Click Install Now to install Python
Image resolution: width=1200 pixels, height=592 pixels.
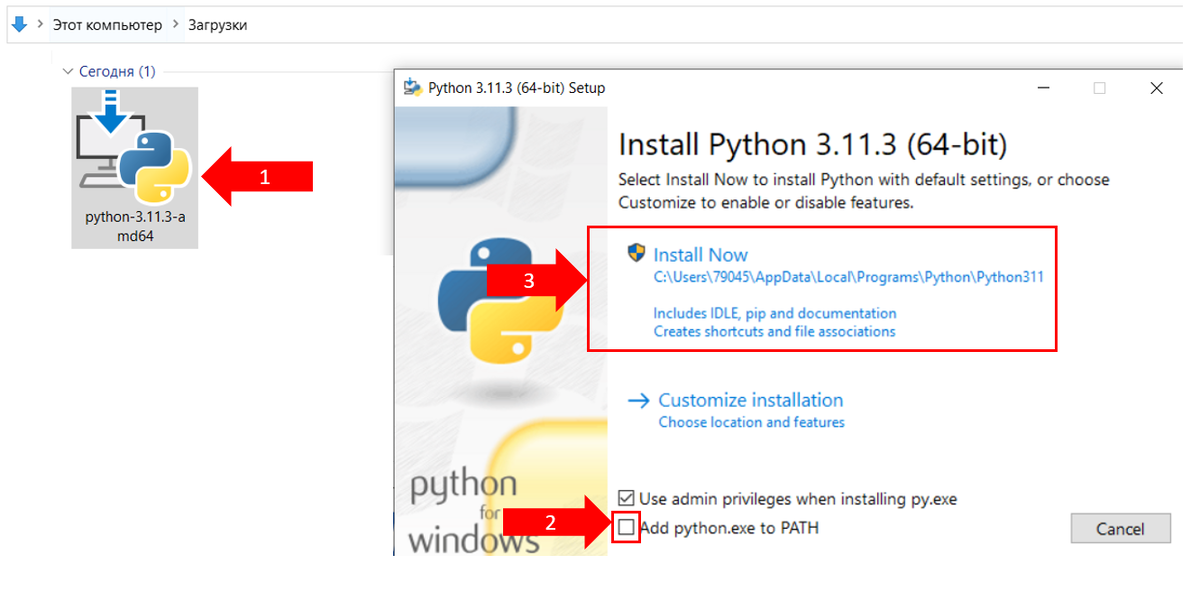point(701,254)
